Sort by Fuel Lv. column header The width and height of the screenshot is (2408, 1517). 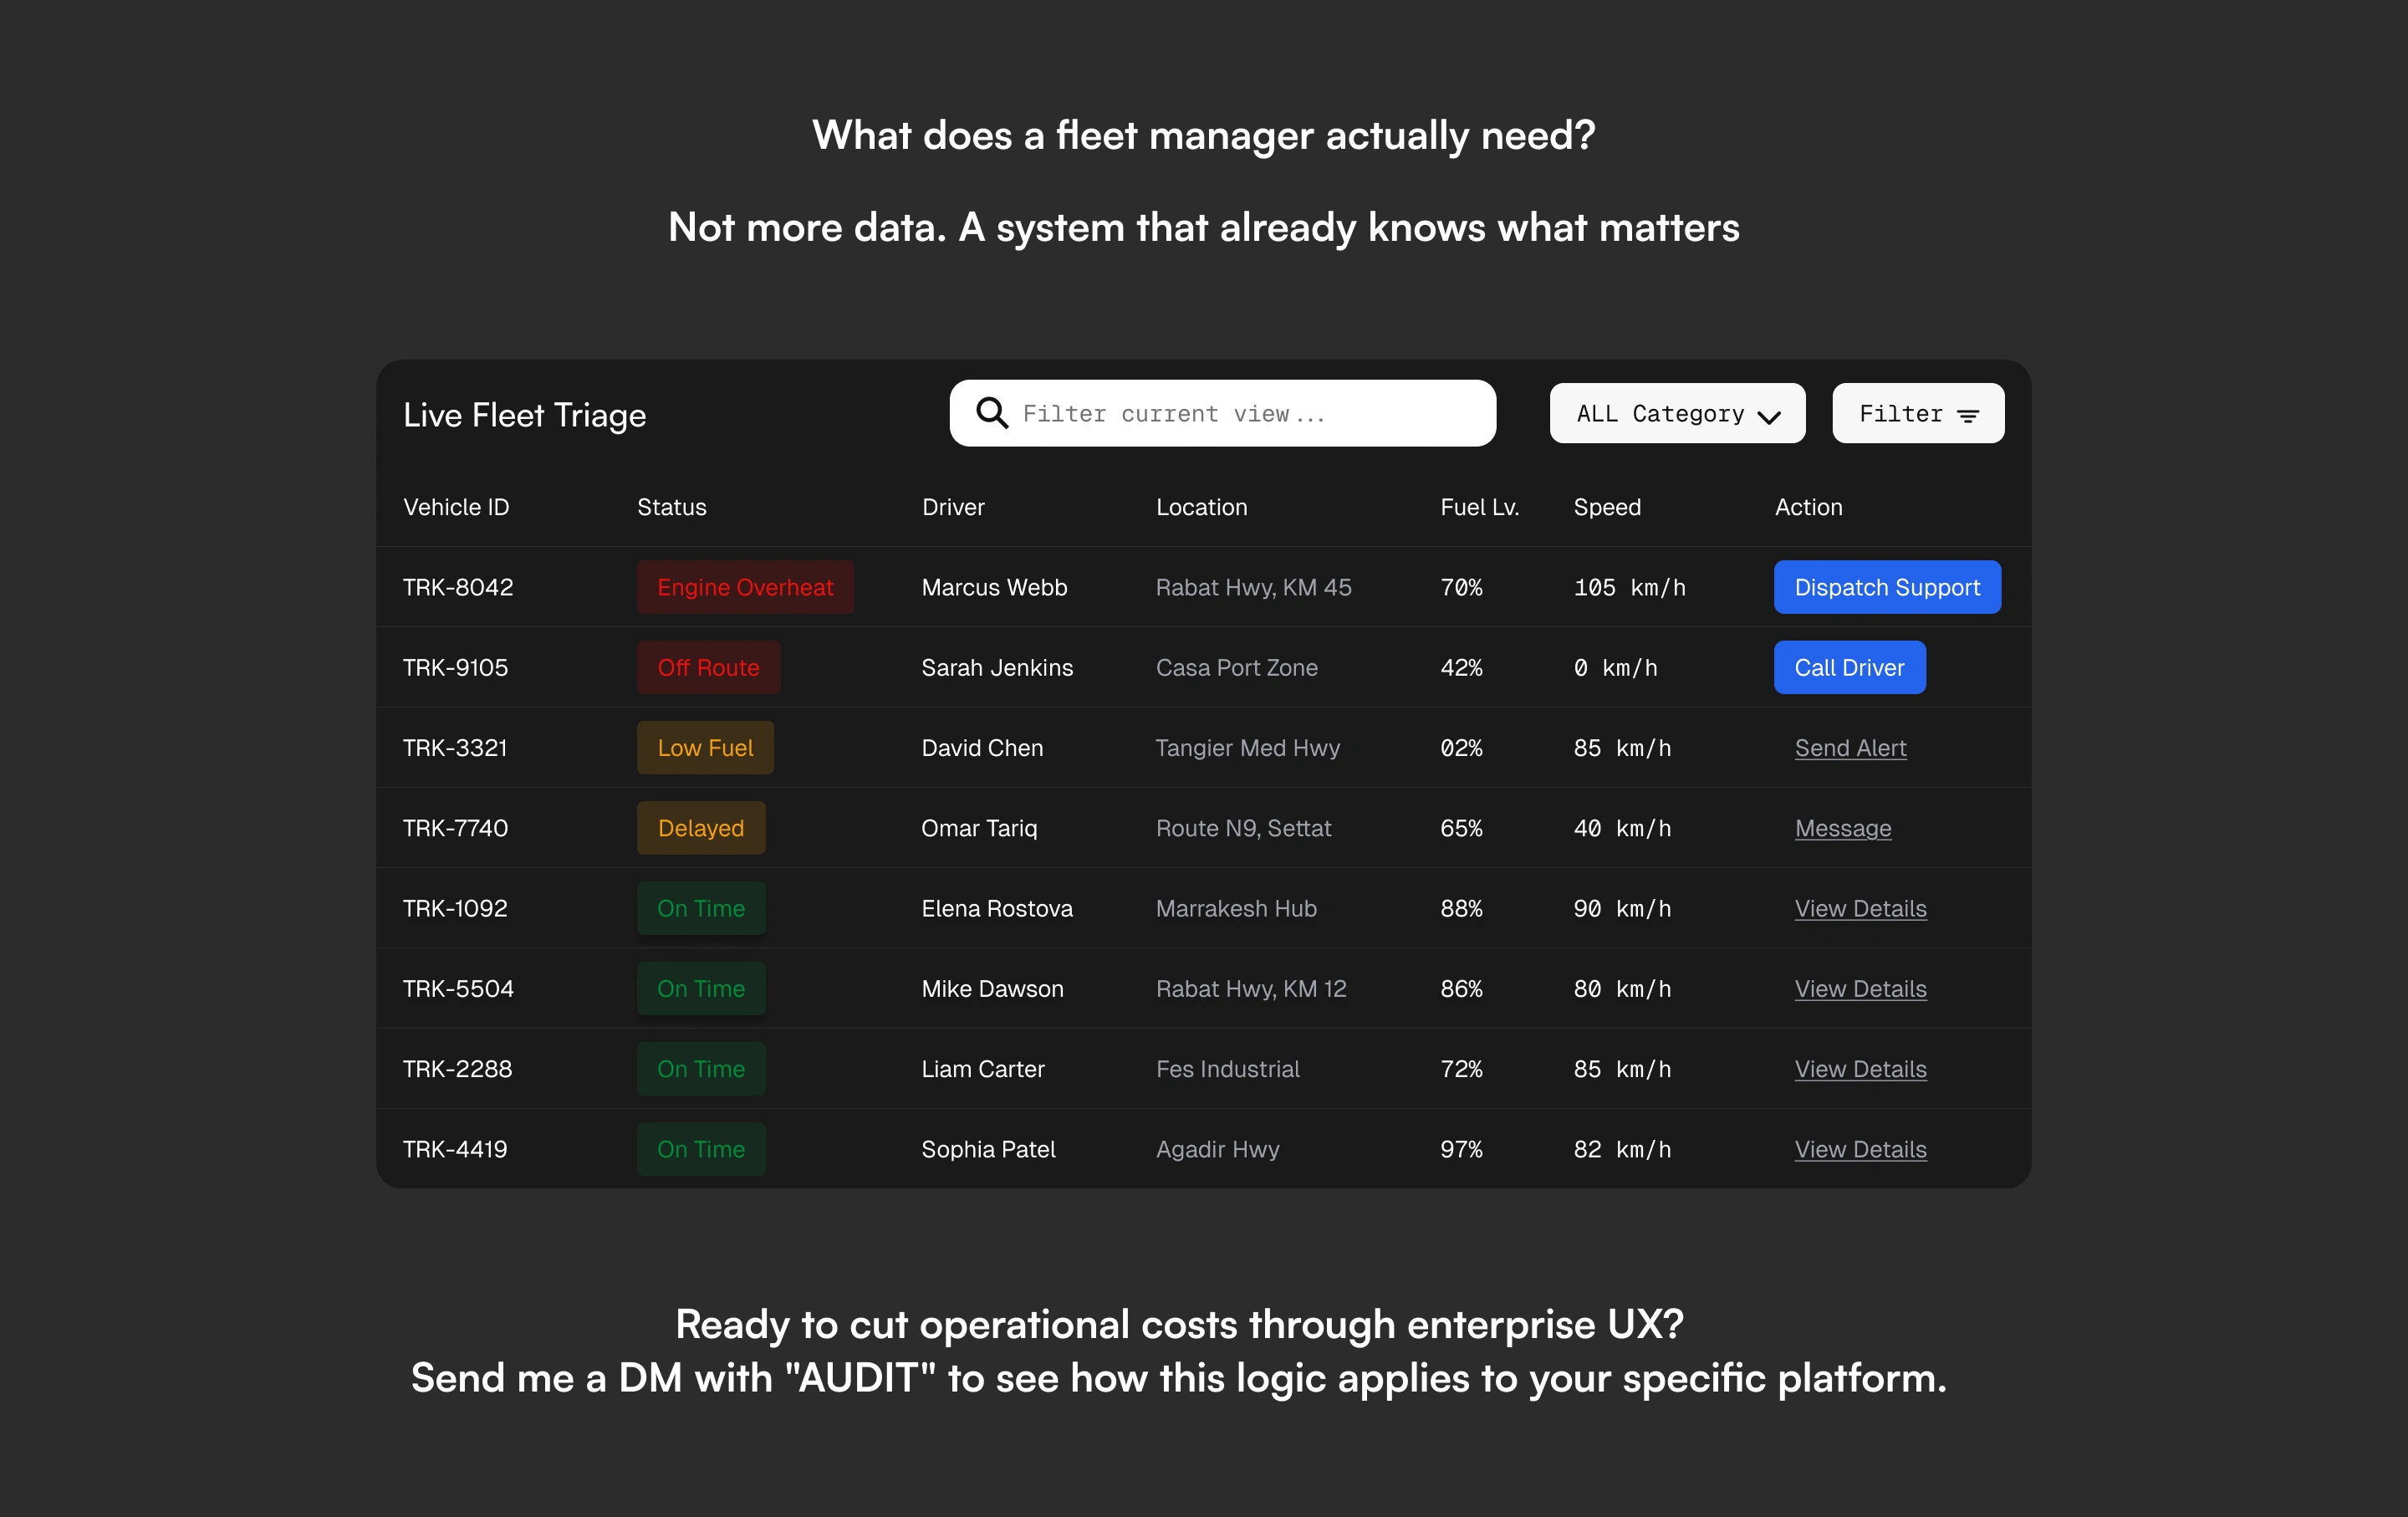tap(1478, 507)
